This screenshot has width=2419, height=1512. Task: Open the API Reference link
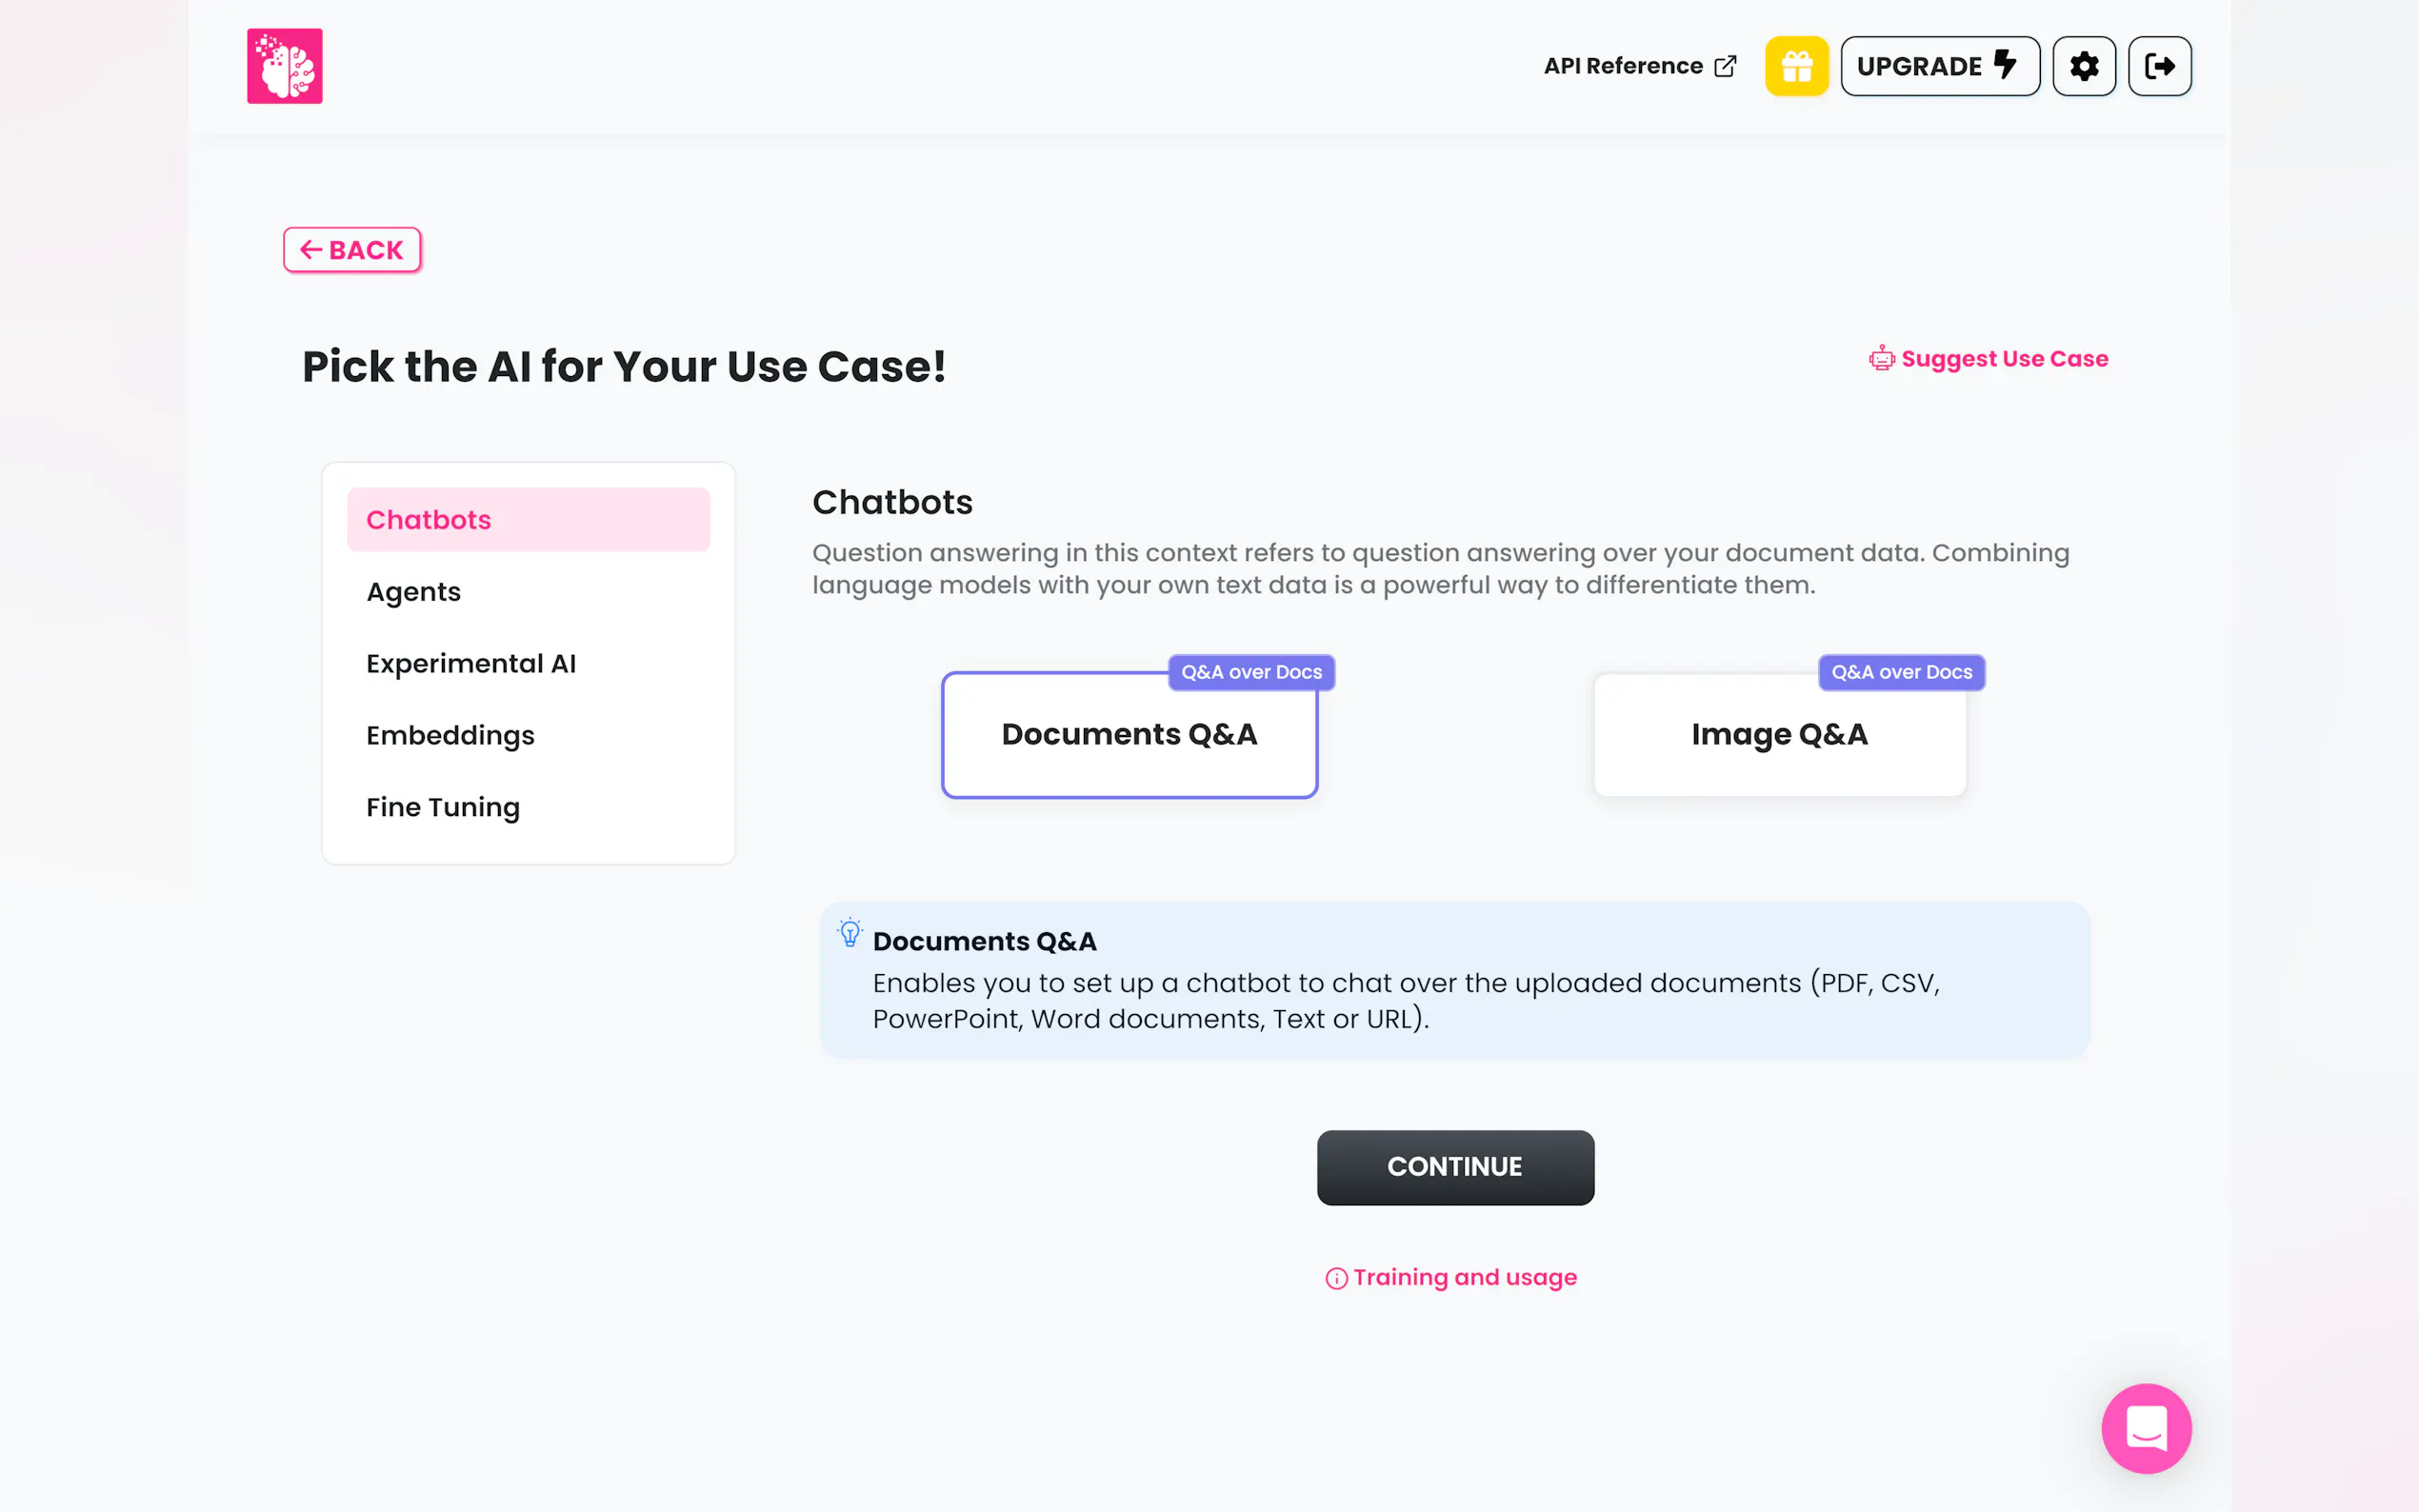tap(1639, 66)
